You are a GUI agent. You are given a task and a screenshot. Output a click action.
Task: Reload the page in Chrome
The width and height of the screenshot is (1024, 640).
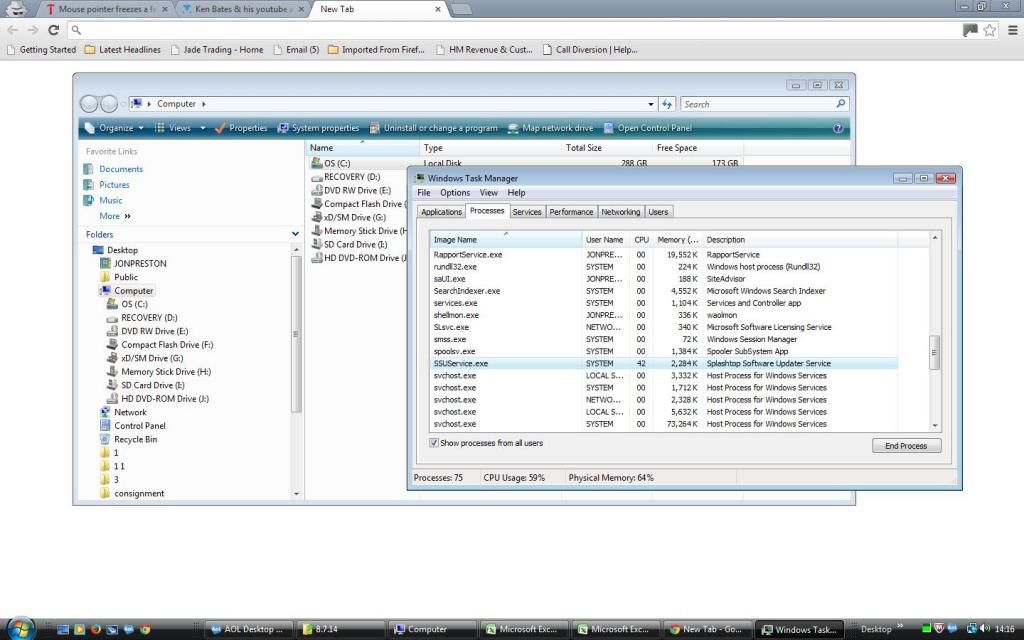point(54,30)
